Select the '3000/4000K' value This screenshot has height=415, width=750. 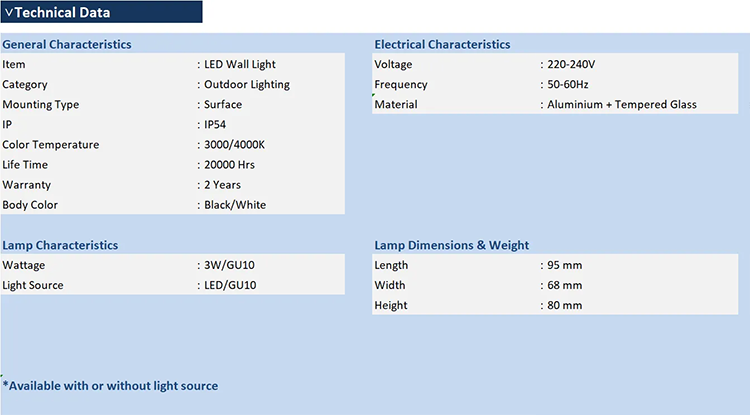234,145
